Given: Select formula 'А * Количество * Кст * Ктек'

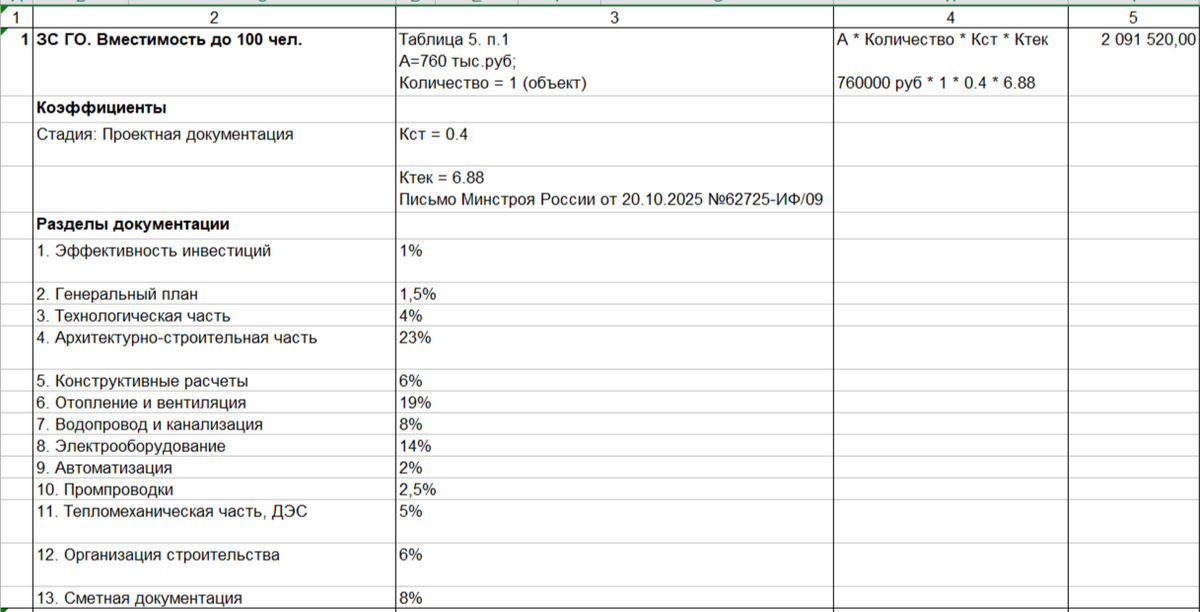Looking at the screenshot, I should tap(942, 40).
